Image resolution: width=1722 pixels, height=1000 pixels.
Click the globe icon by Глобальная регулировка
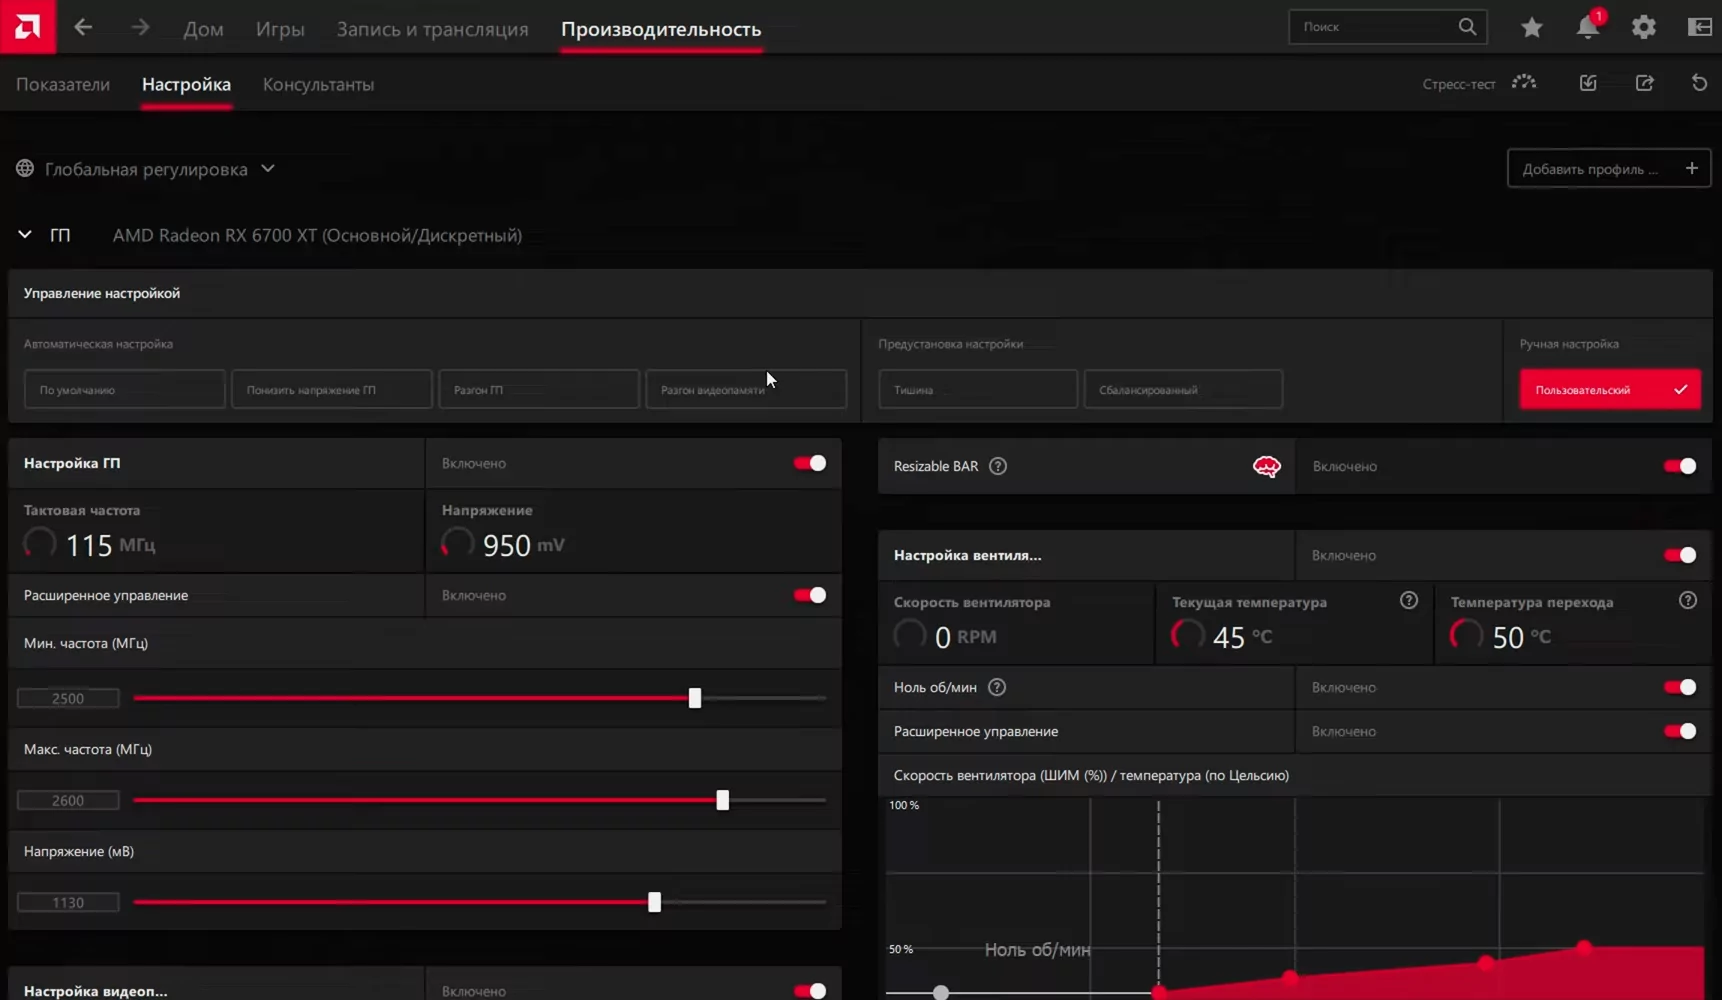point(25,169)
